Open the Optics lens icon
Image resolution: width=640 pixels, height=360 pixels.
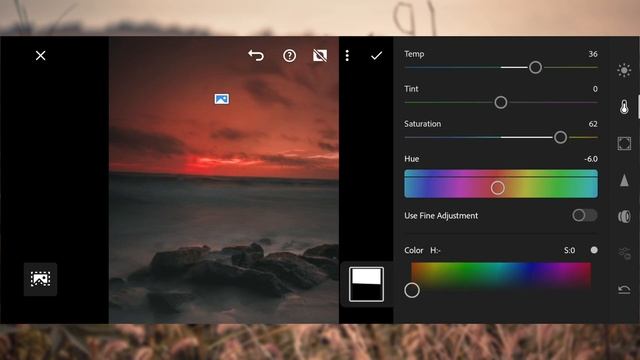[x=624, y=216]
